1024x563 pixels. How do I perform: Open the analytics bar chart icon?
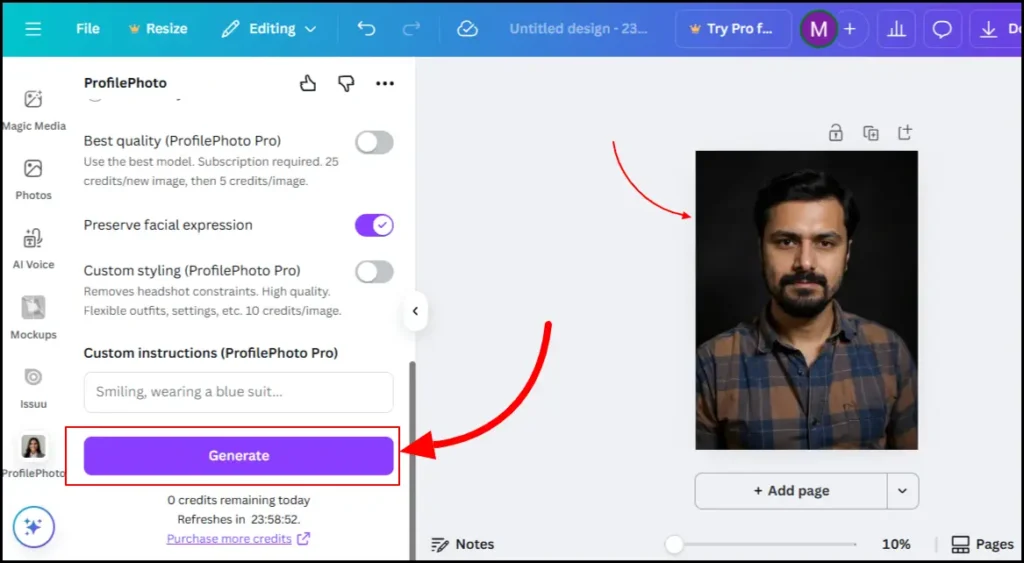point(897,29)
